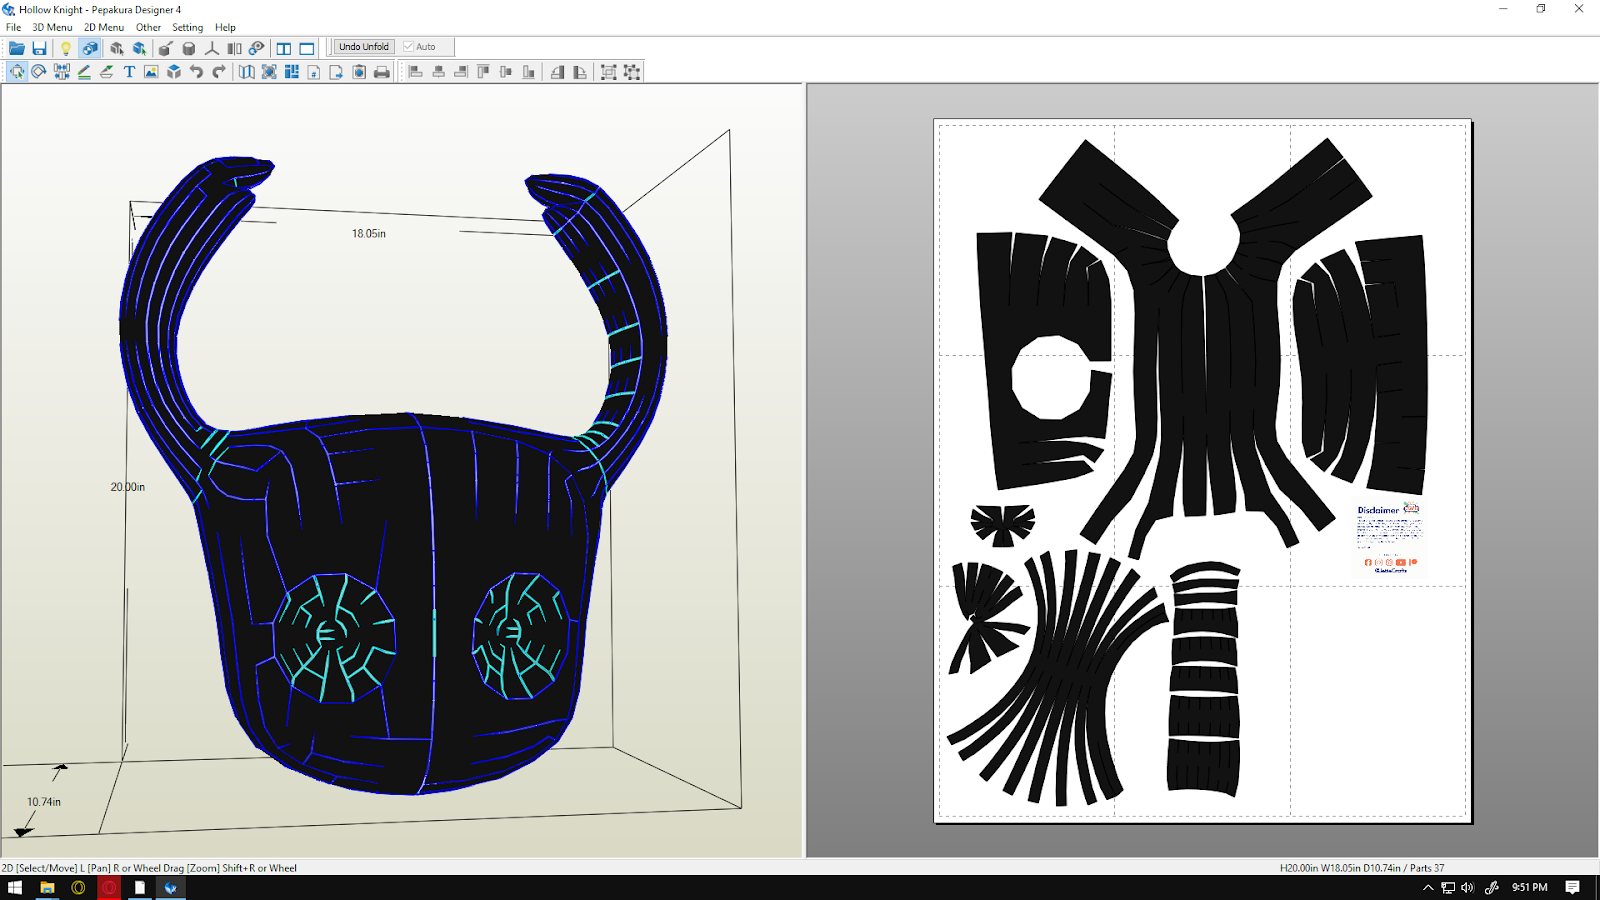Screen dimensions: 1600x900
Task: Align selected parts to vertical center
Action: [x=506, y=72]
